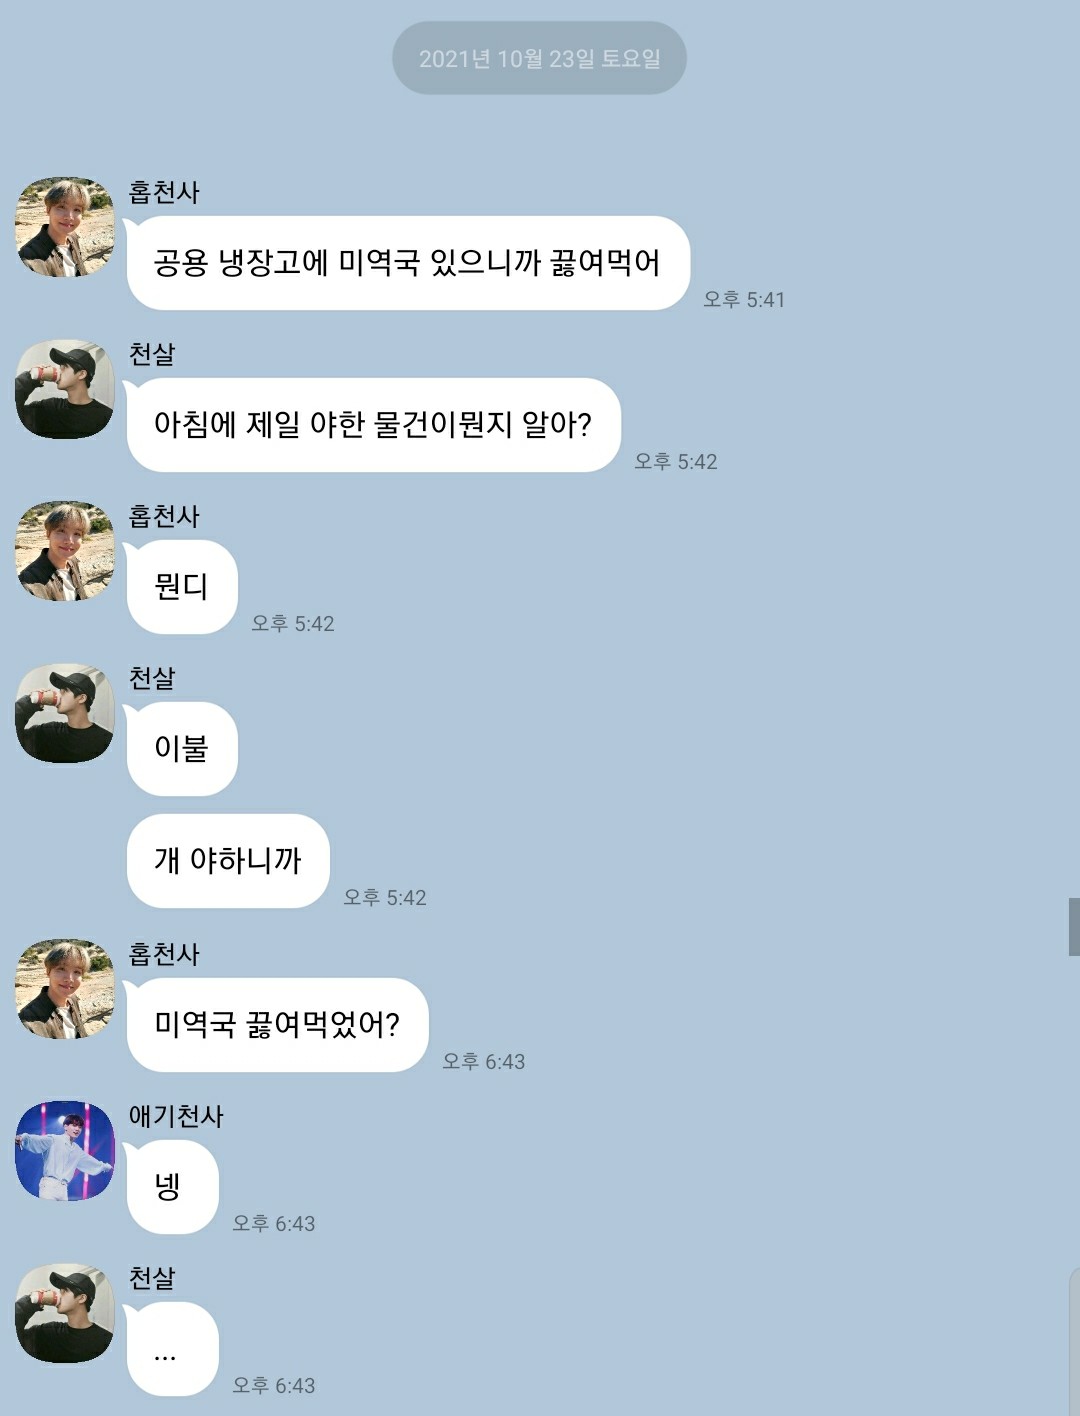This screenshot has width=1080, height=1416.
Task: Tap the 공용 냉장고에 미역국 message bubble
Action: (408, 263)
